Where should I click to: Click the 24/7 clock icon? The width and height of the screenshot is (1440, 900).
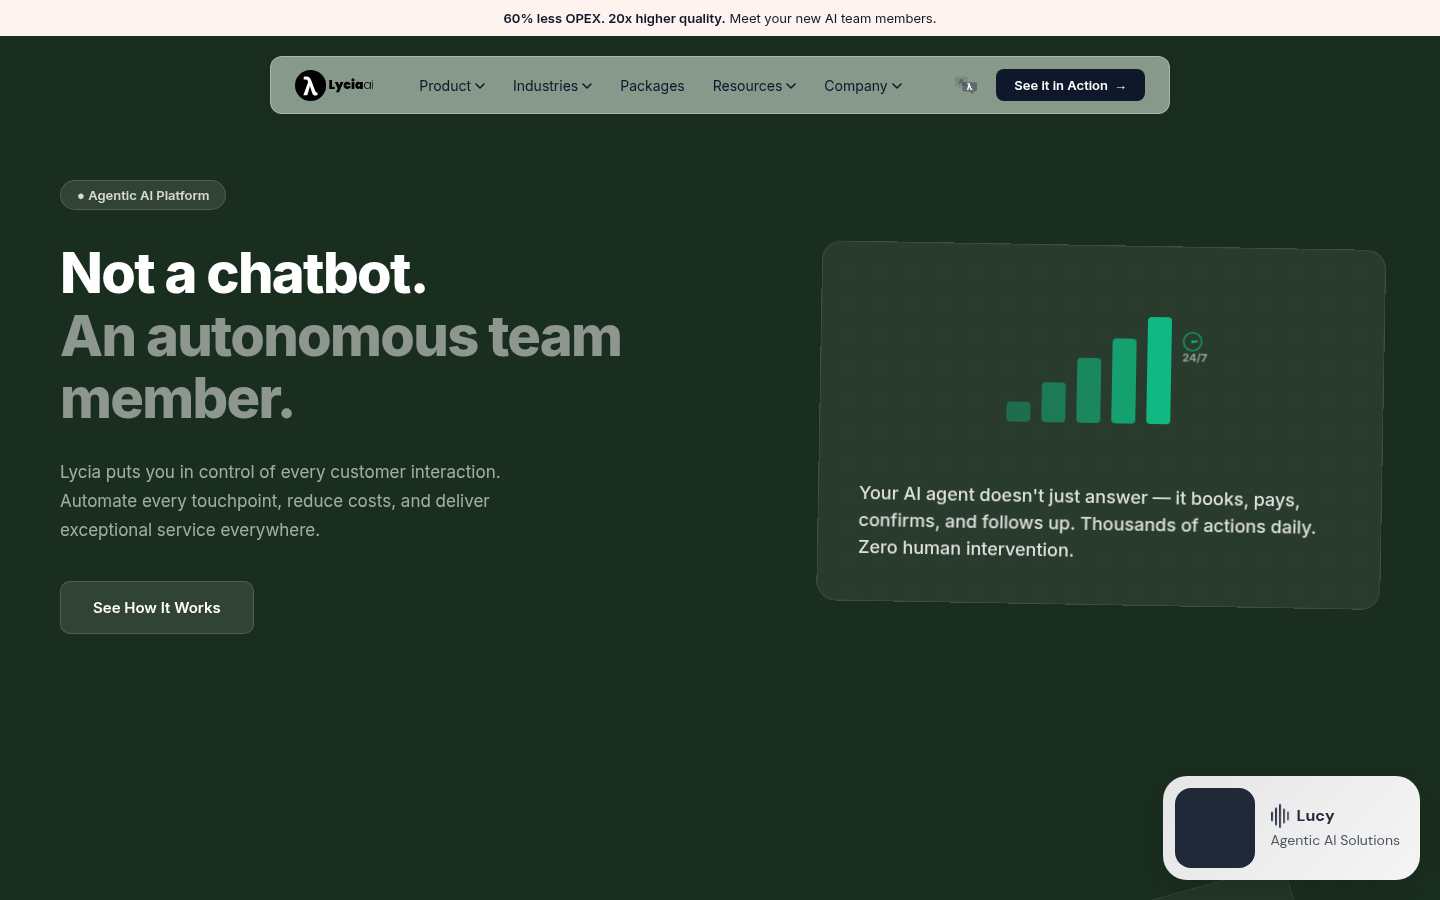tap(1192, 342)
